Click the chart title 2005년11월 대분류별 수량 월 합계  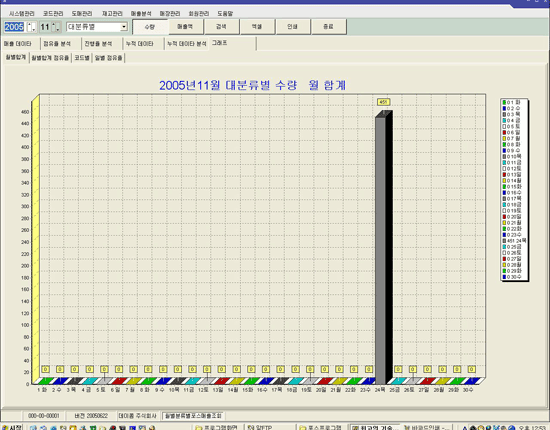coord(253,85)
